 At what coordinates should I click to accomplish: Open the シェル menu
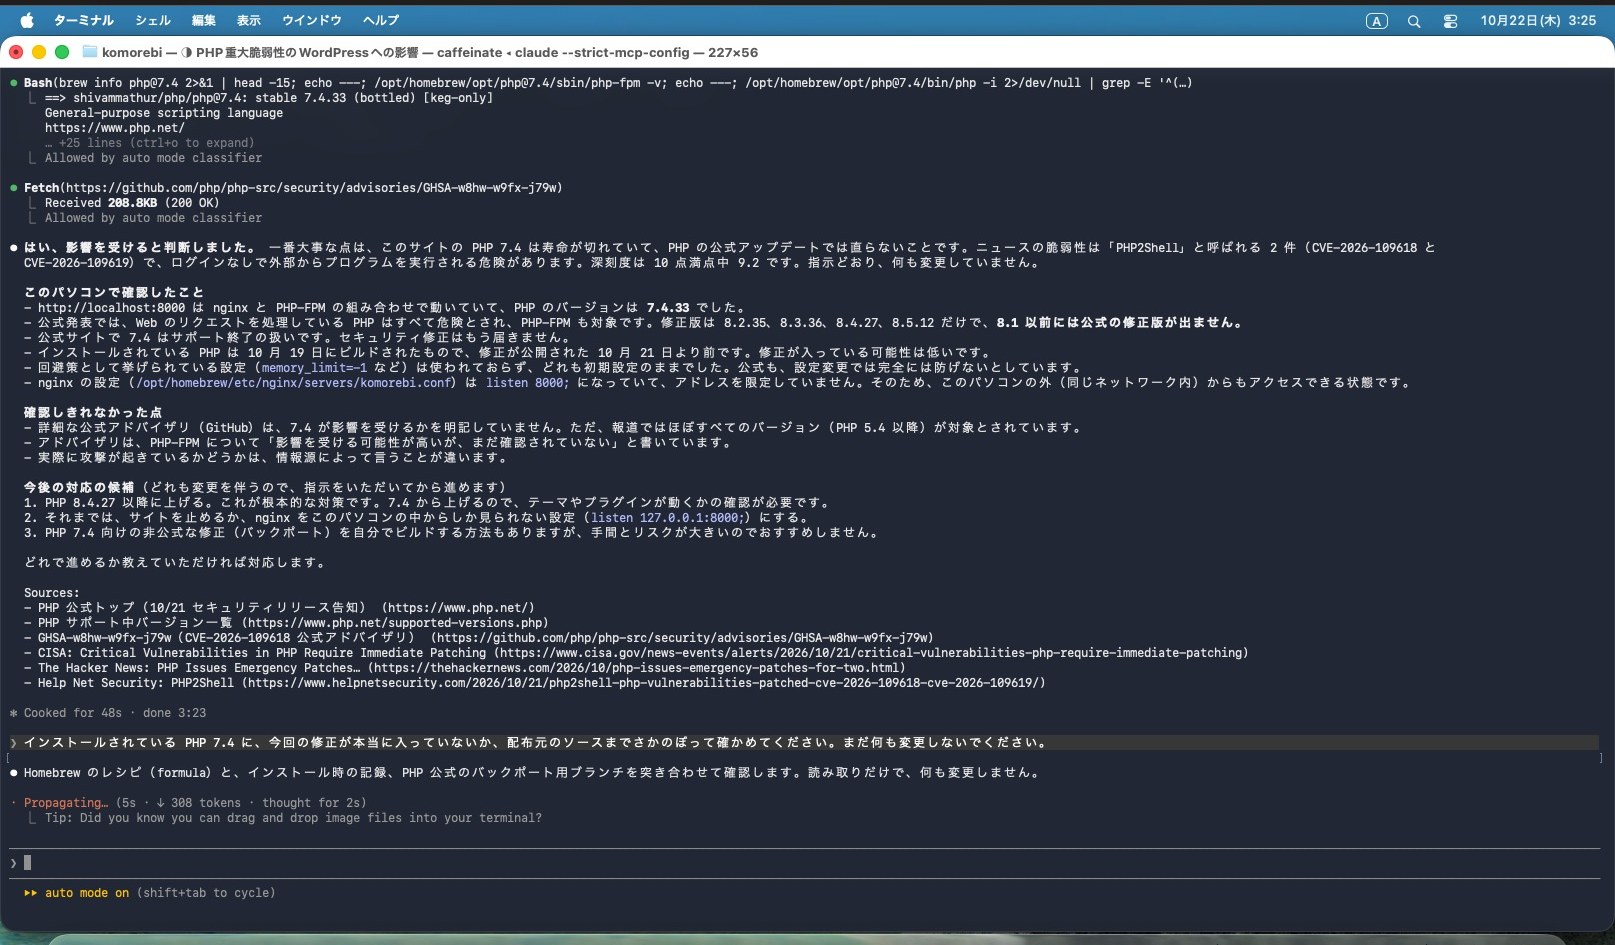click(153, 20)
